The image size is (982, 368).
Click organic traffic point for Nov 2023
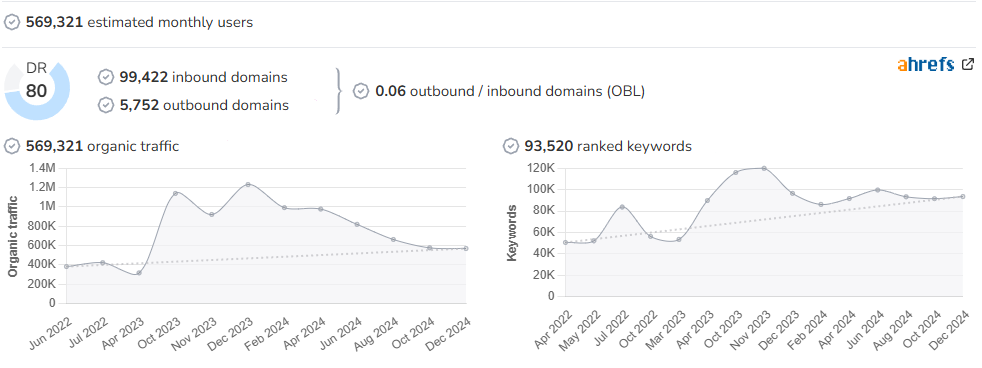(212, 215)
